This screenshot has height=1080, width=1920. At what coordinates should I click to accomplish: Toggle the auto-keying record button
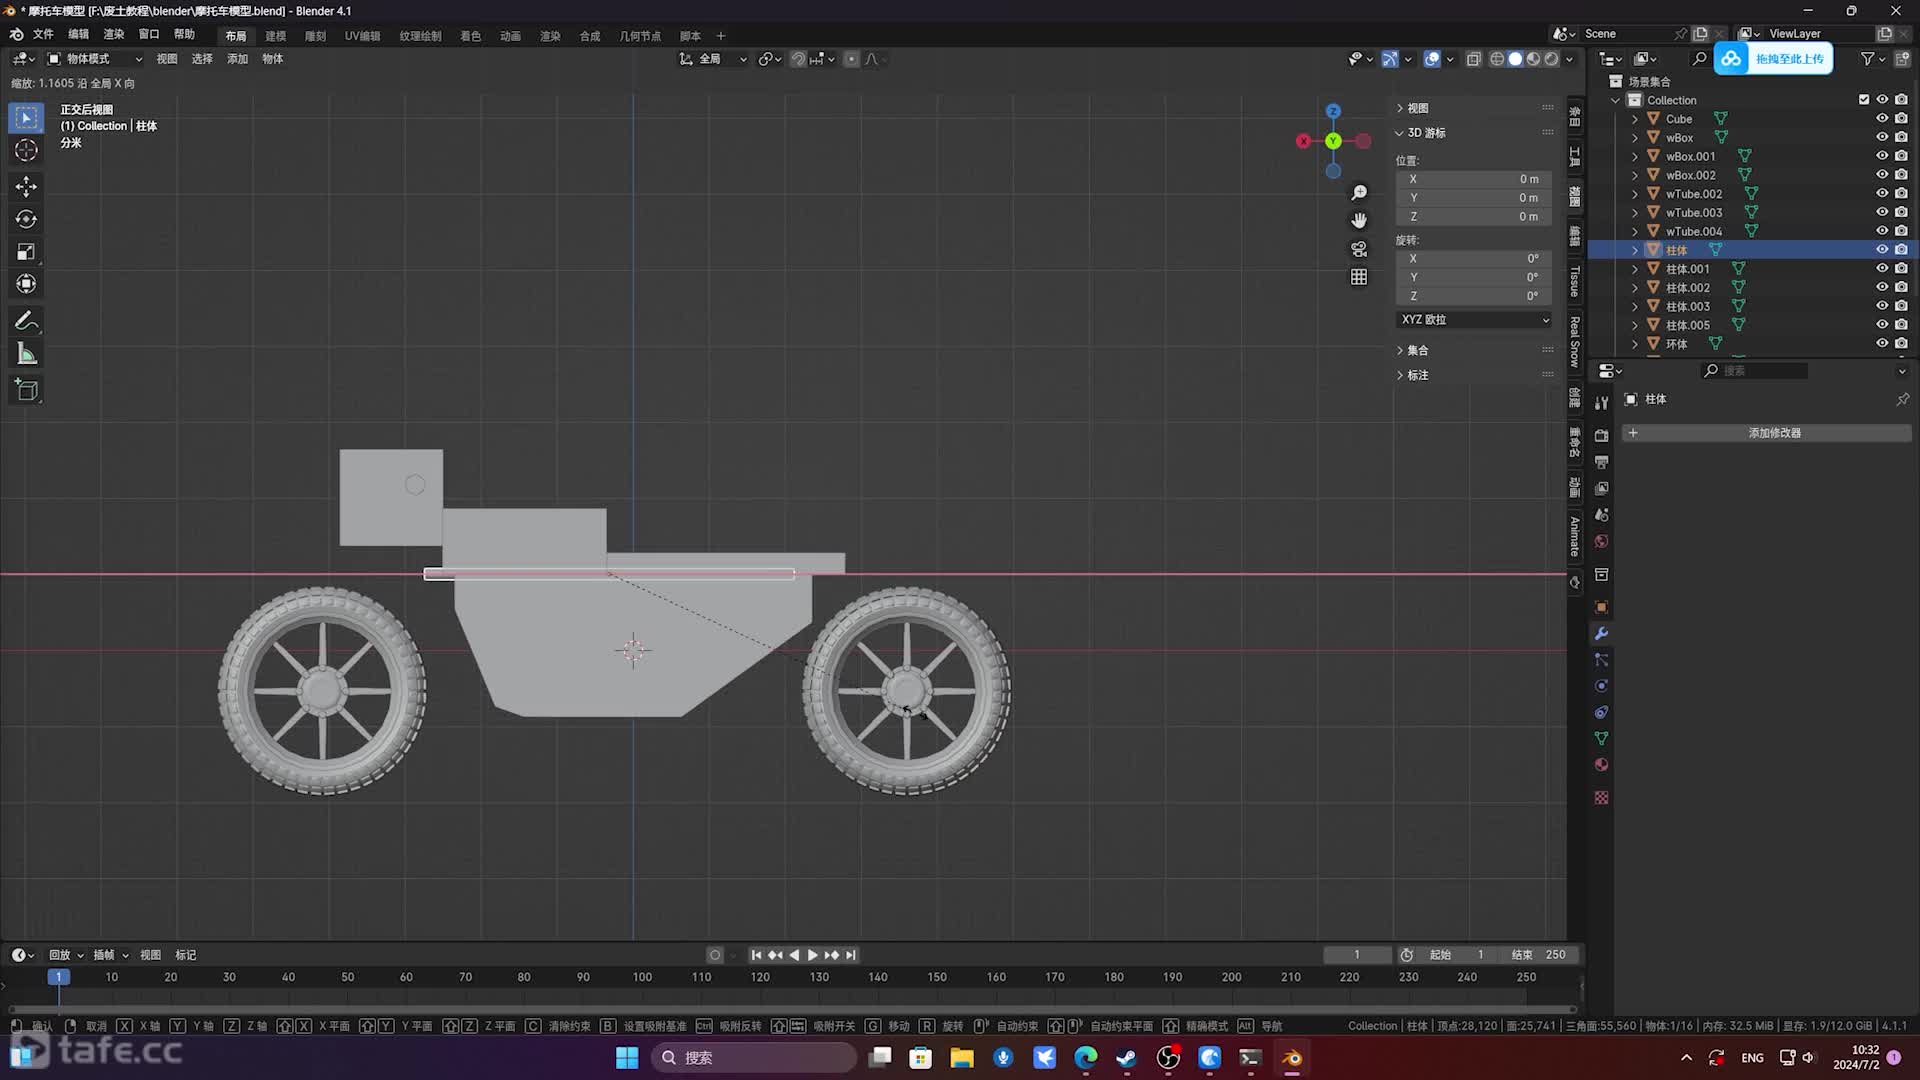click(x=714, y=955)
